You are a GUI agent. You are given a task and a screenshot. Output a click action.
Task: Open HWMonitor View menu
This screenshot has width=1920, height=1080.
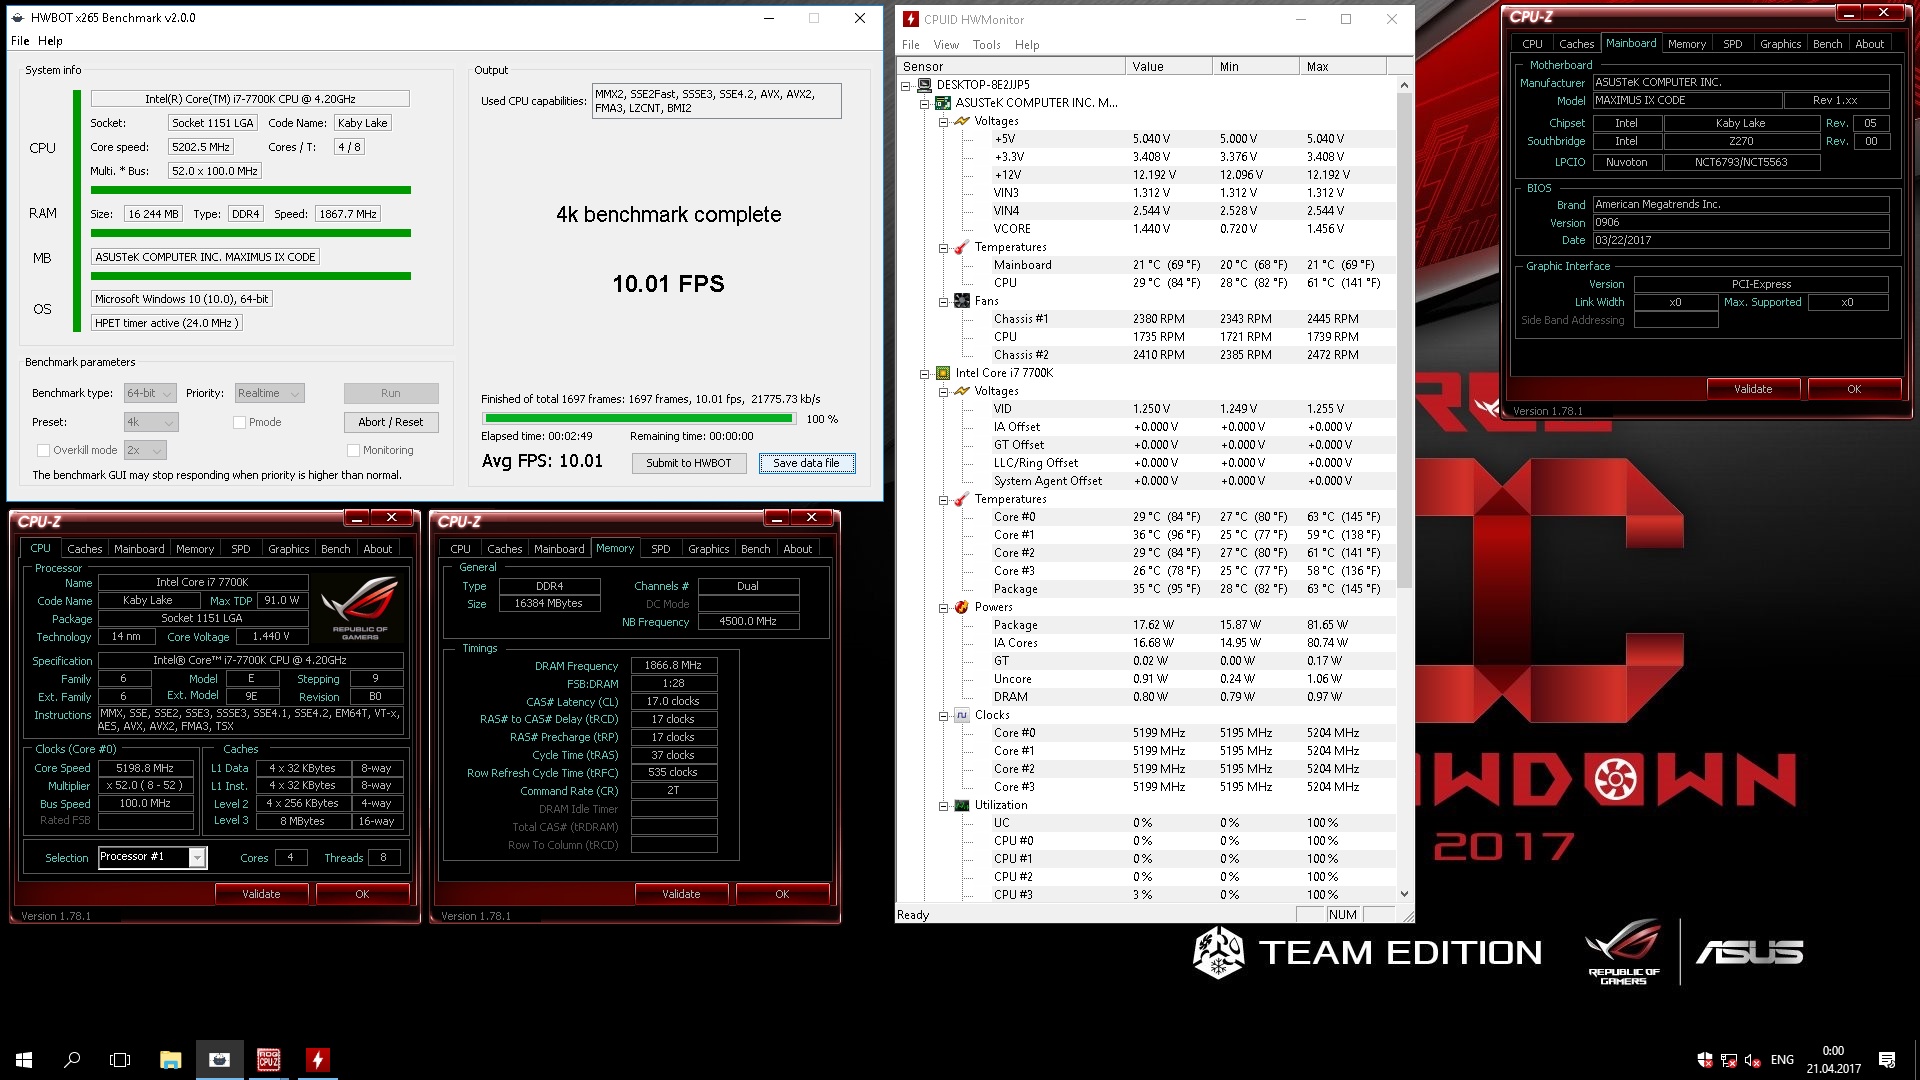946,45
